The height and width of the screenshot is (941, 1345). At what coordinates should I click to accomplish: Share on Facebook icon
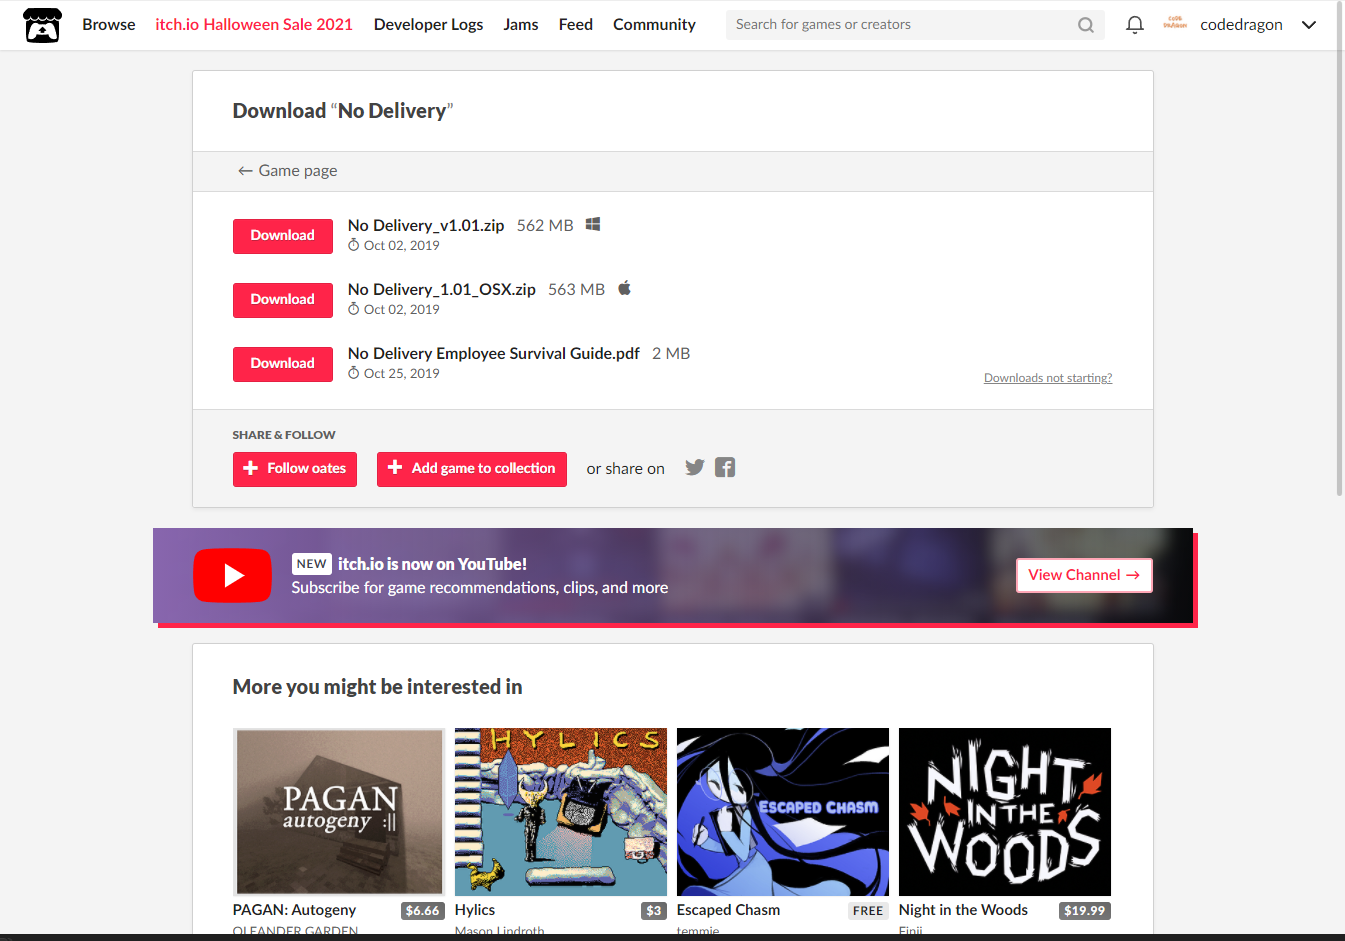pyautogui.click(x=725, y=467)
